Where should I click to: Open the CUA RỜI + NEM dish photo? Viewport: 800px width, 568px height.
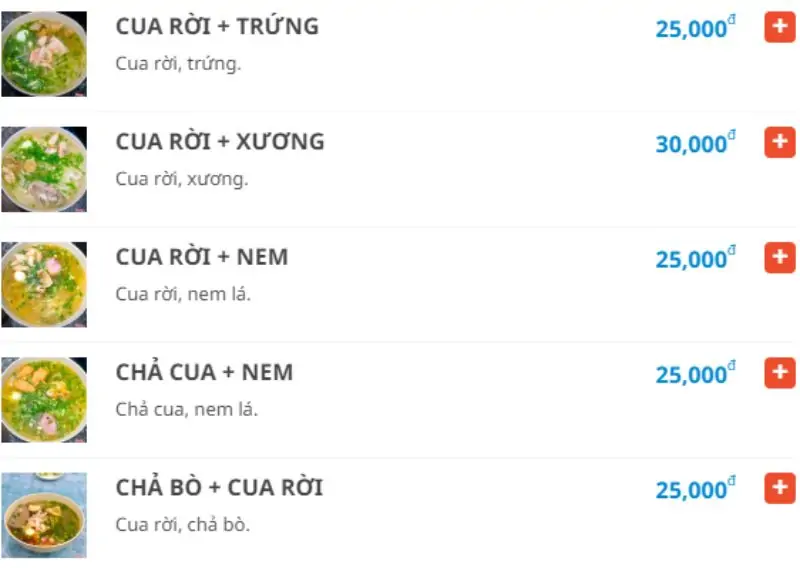point(44,285)
